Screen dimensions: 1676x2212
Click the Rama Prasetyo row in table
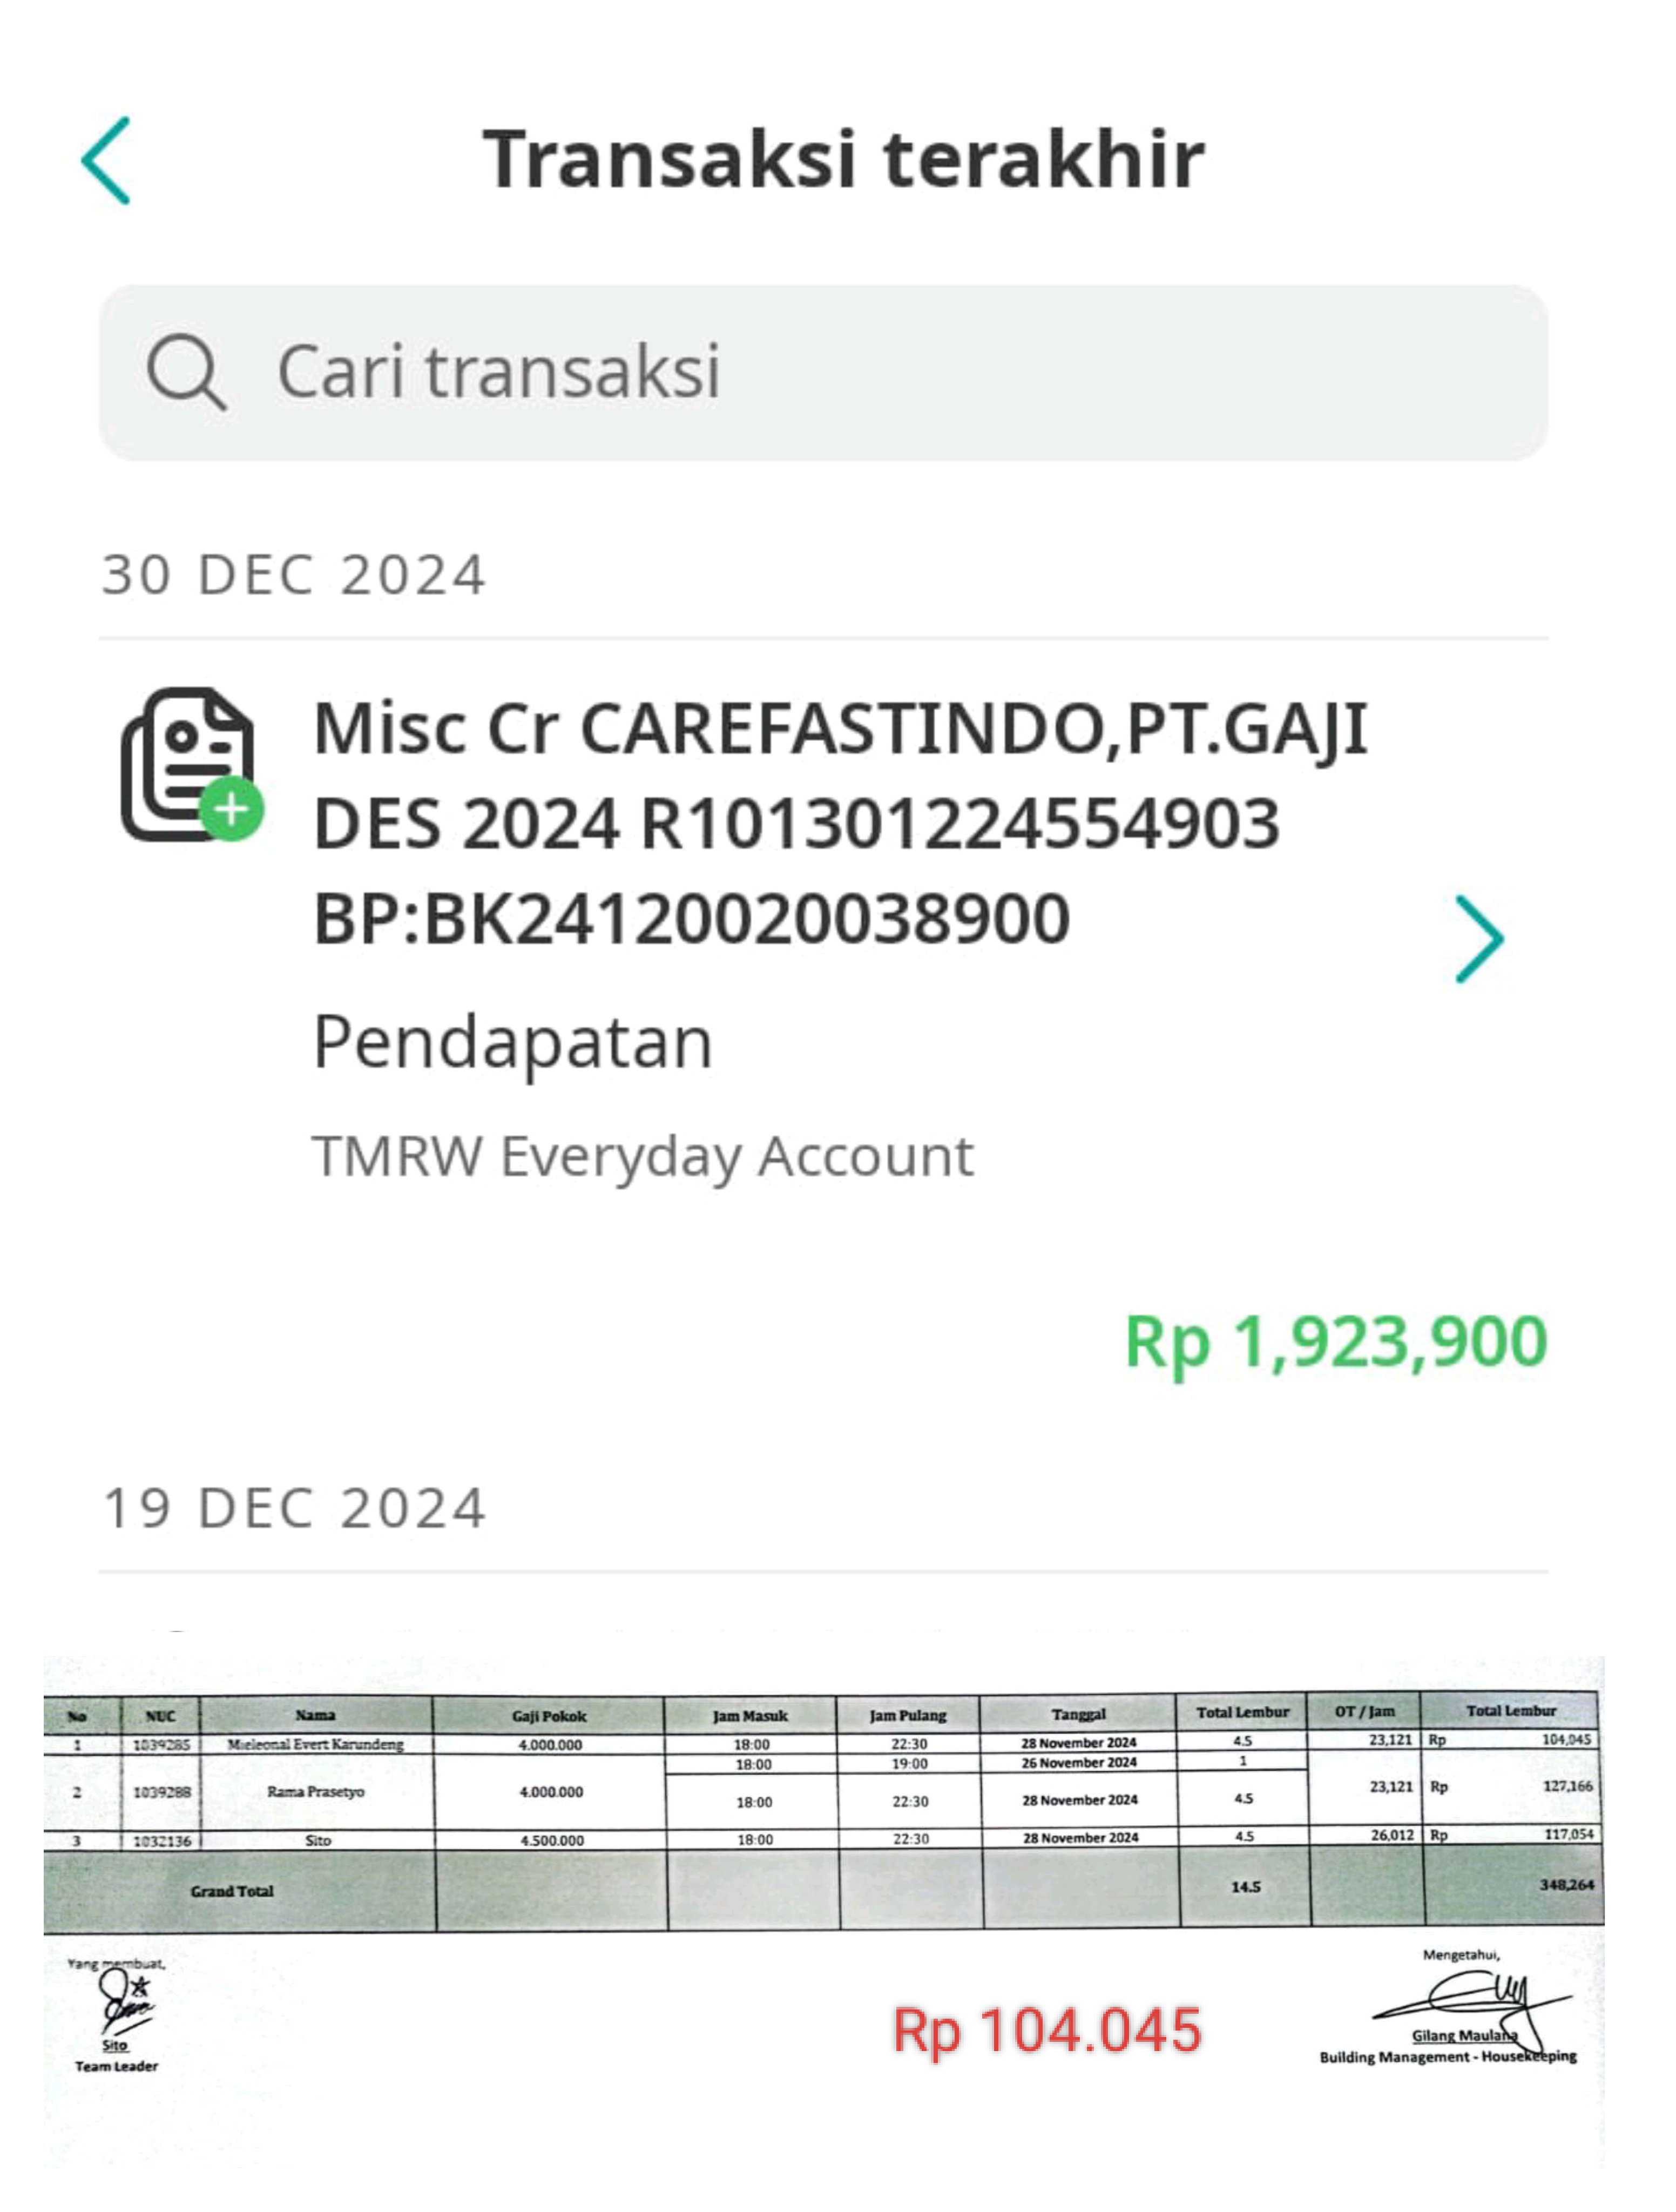[x=823, y=1791]
